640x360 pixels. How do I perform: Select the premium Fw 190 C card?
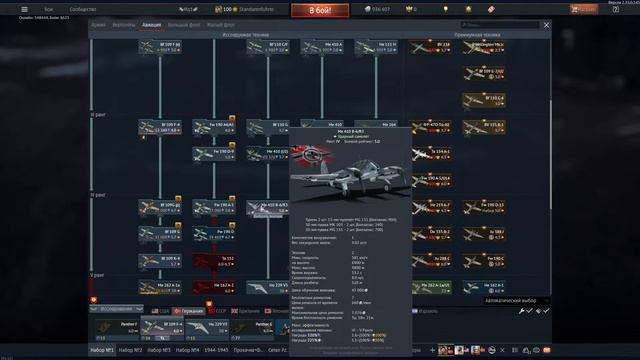click(x=484, y=261)
